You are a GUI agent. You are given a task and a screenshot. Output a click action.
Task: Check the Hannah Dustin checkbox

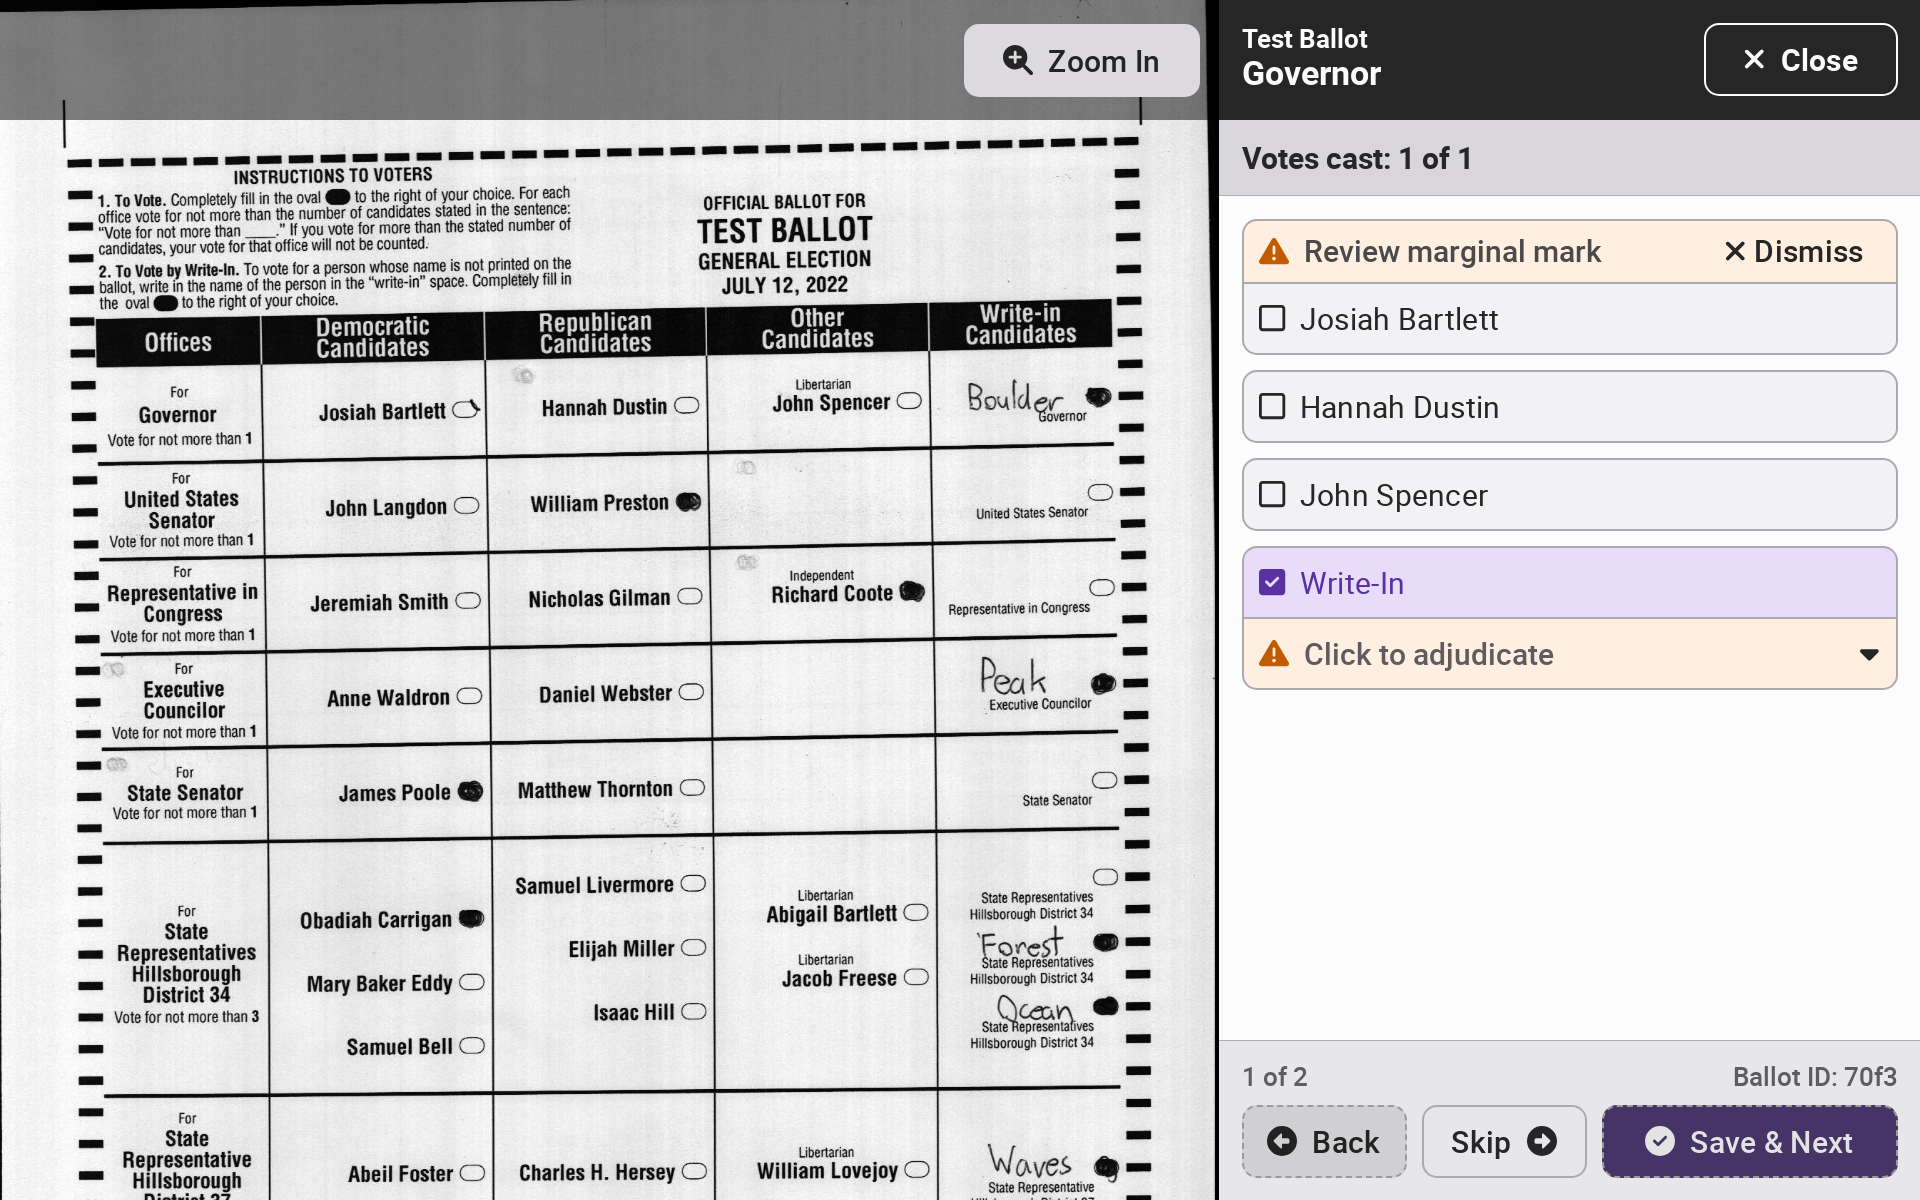(x=1272, y=407)
